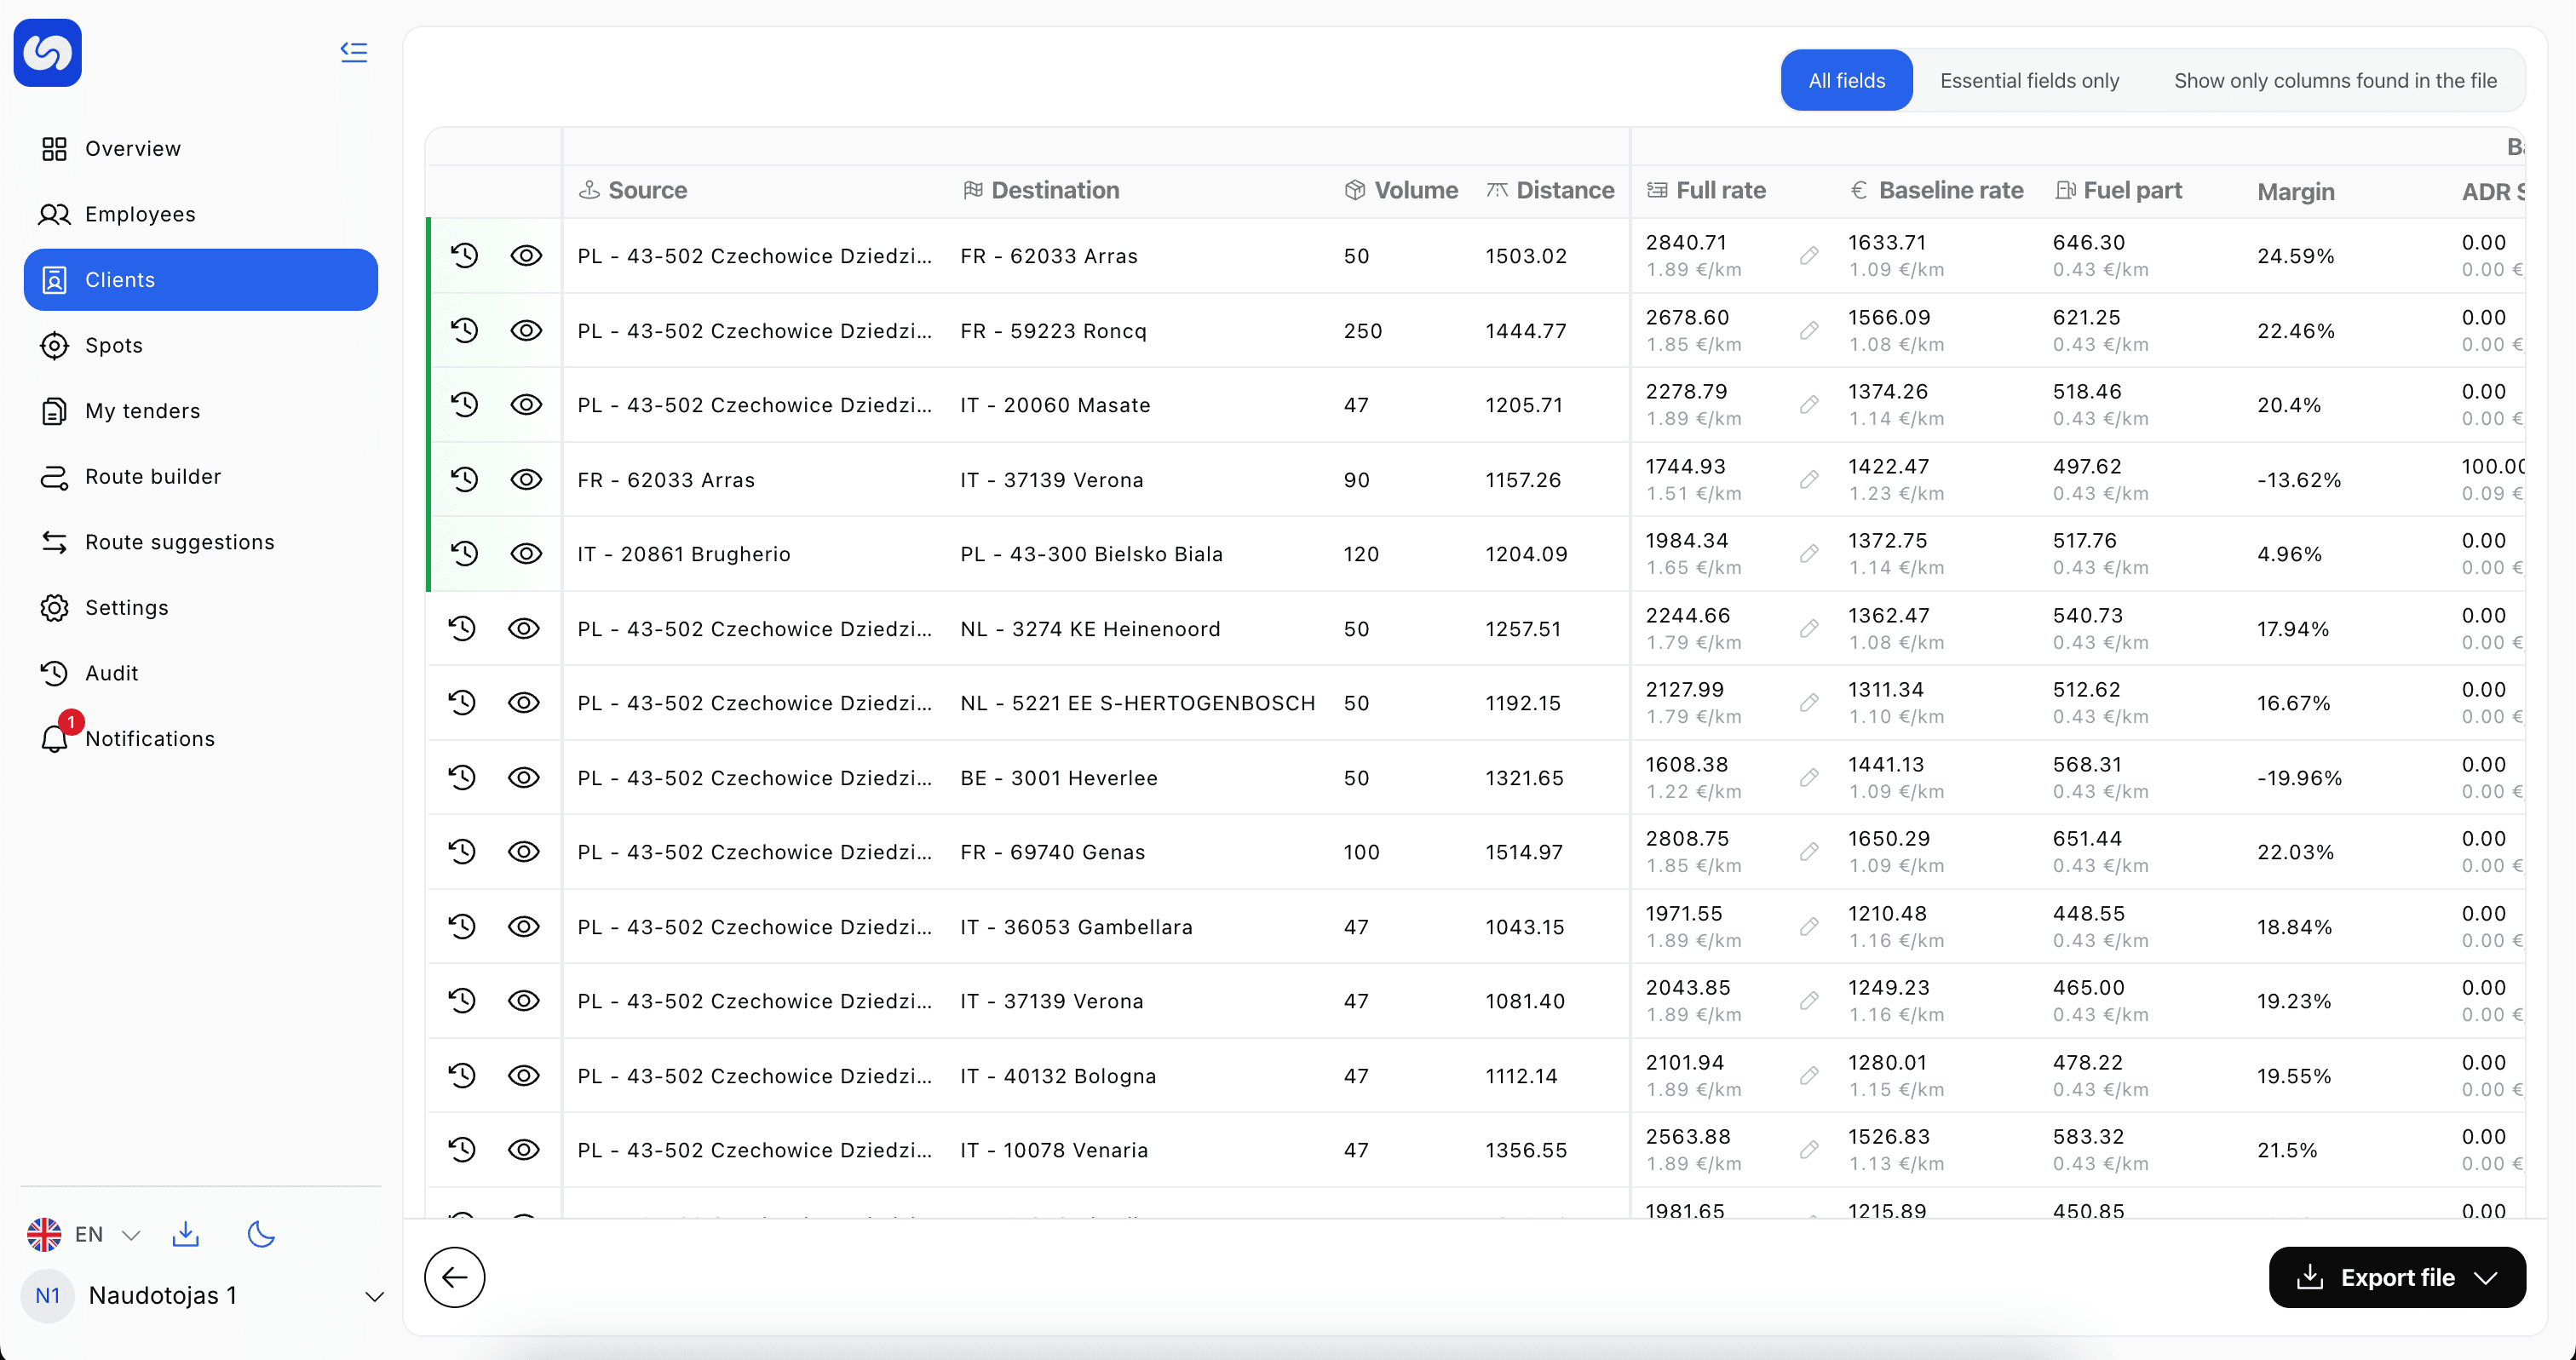
Task: Open history for the NL - 3274 KE Heinenoord row
Action: tap(462, 629)
